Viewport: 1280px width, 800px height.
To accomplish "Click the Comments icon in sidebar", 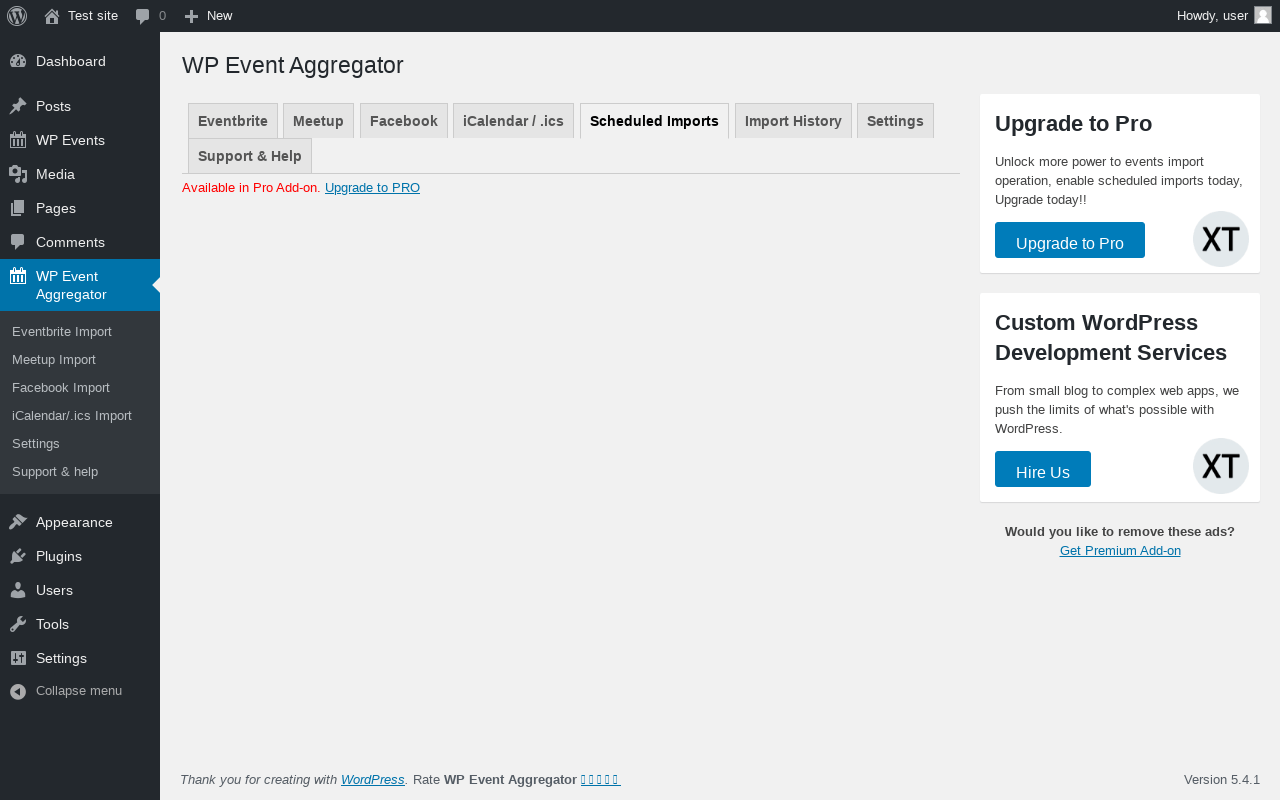I will click(x=18, y=242).
